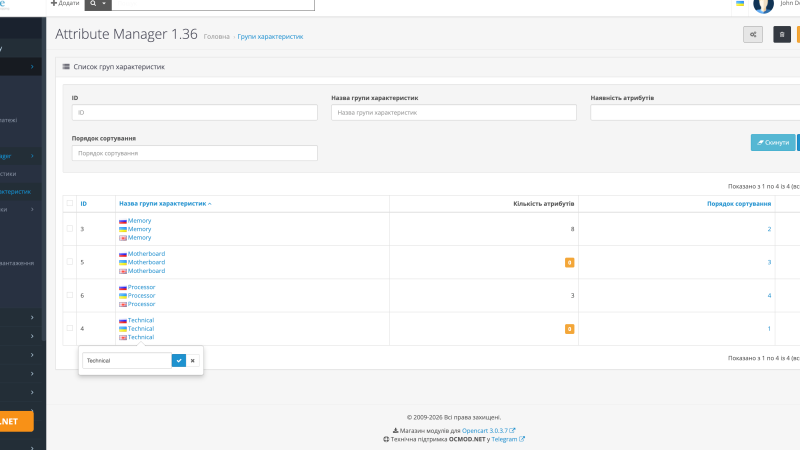Sort by Порядок сортування column header

pyautogui.click(x=739, y=204)
